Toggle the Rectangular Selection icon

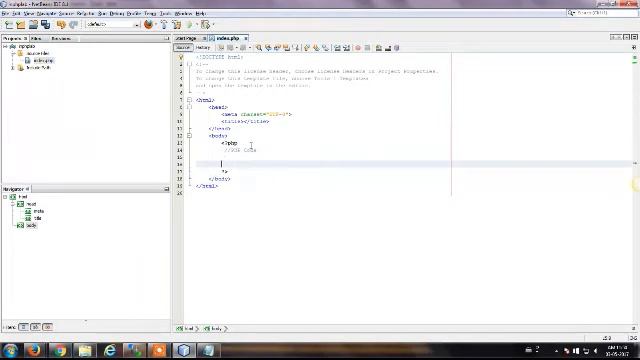tap(296, 48)
